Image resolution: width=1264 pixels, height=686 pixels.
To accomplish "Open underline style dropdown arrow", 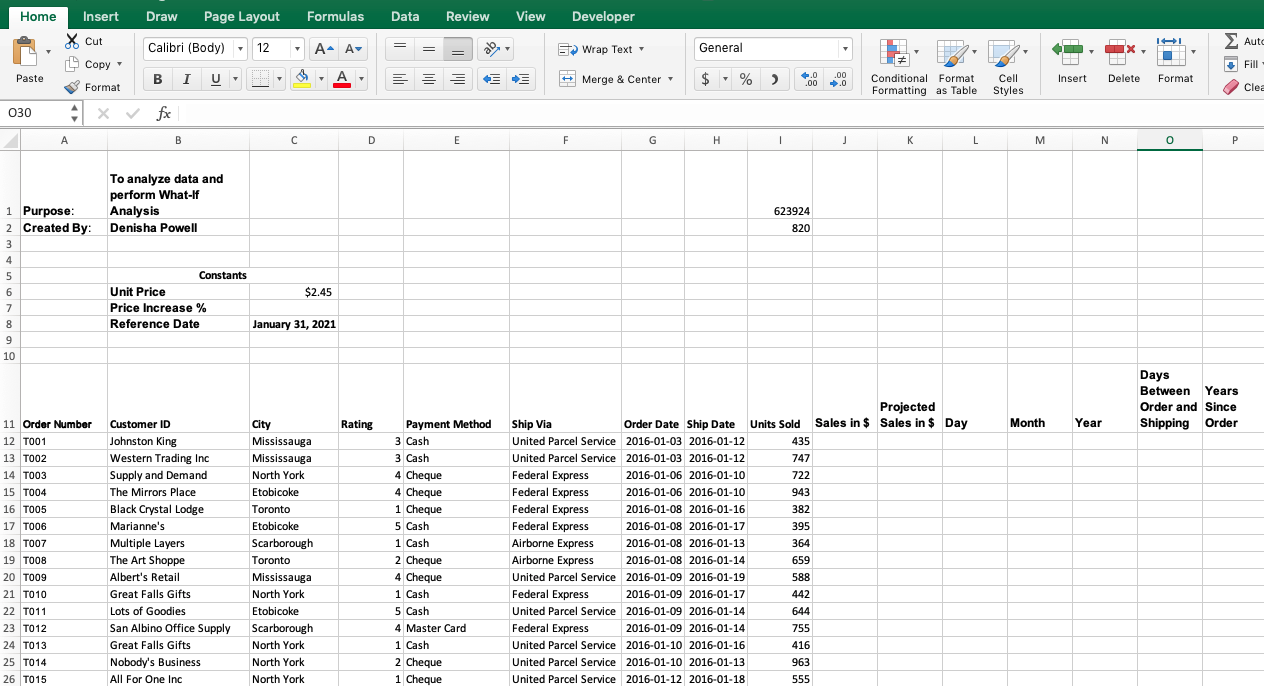I will click(x=233, y=79).
